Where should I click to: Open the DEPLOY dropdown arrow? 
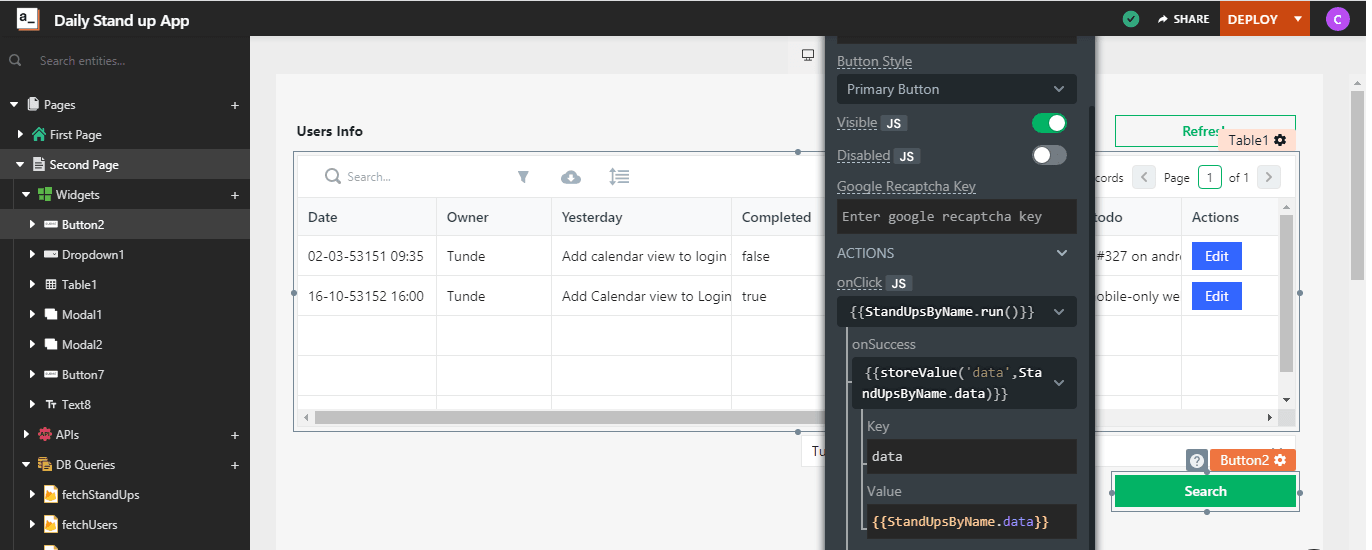1297,19
